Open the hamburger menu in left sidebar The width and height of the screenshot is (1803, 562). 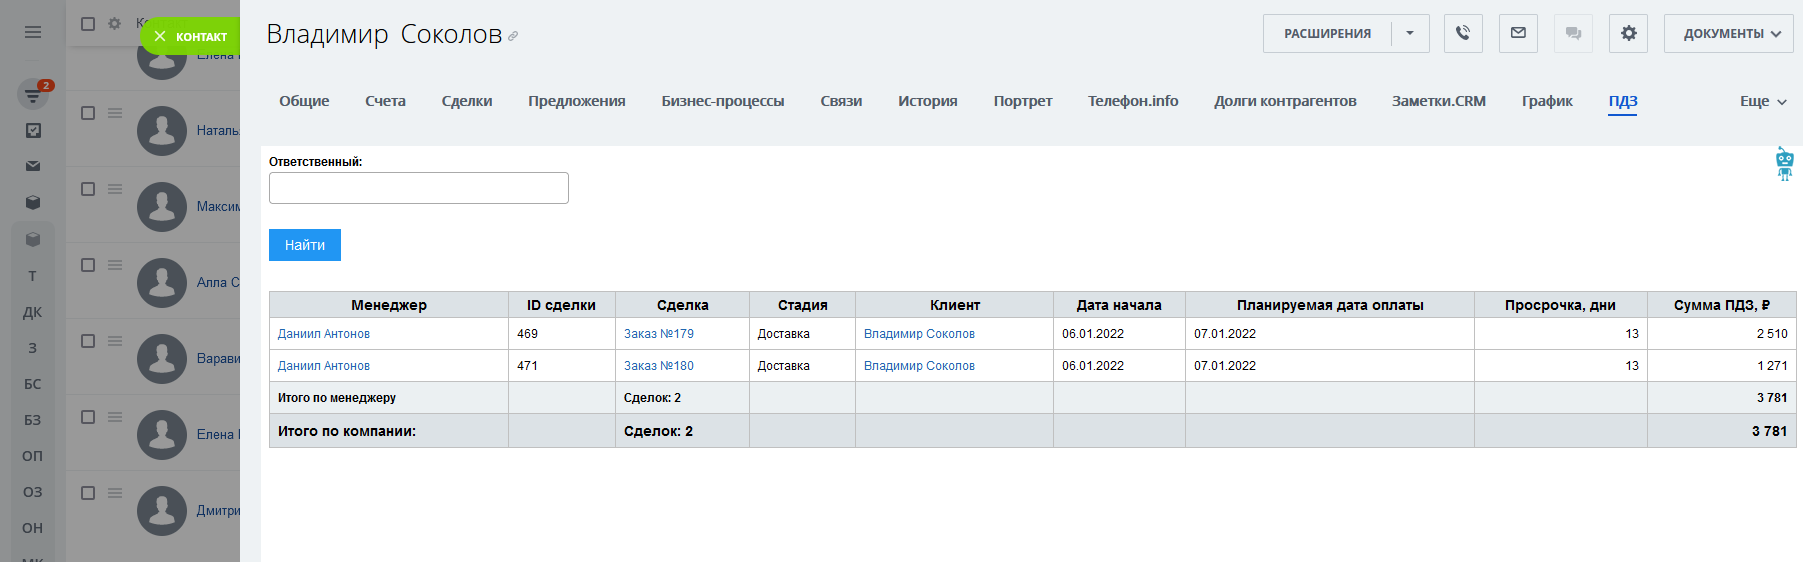(x=33, y=32)
